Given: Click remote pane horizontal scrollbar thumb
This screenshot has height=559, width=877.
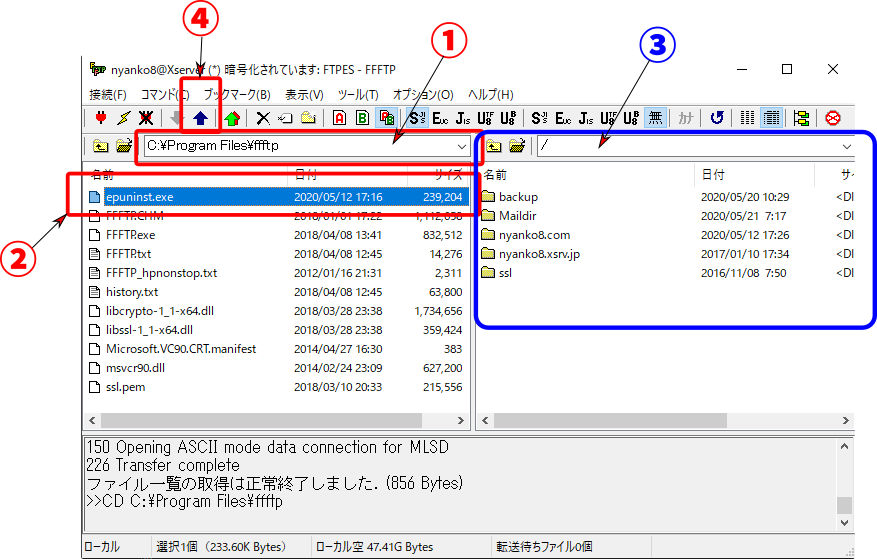Looking at the screenshot, I should pos(610,420).
